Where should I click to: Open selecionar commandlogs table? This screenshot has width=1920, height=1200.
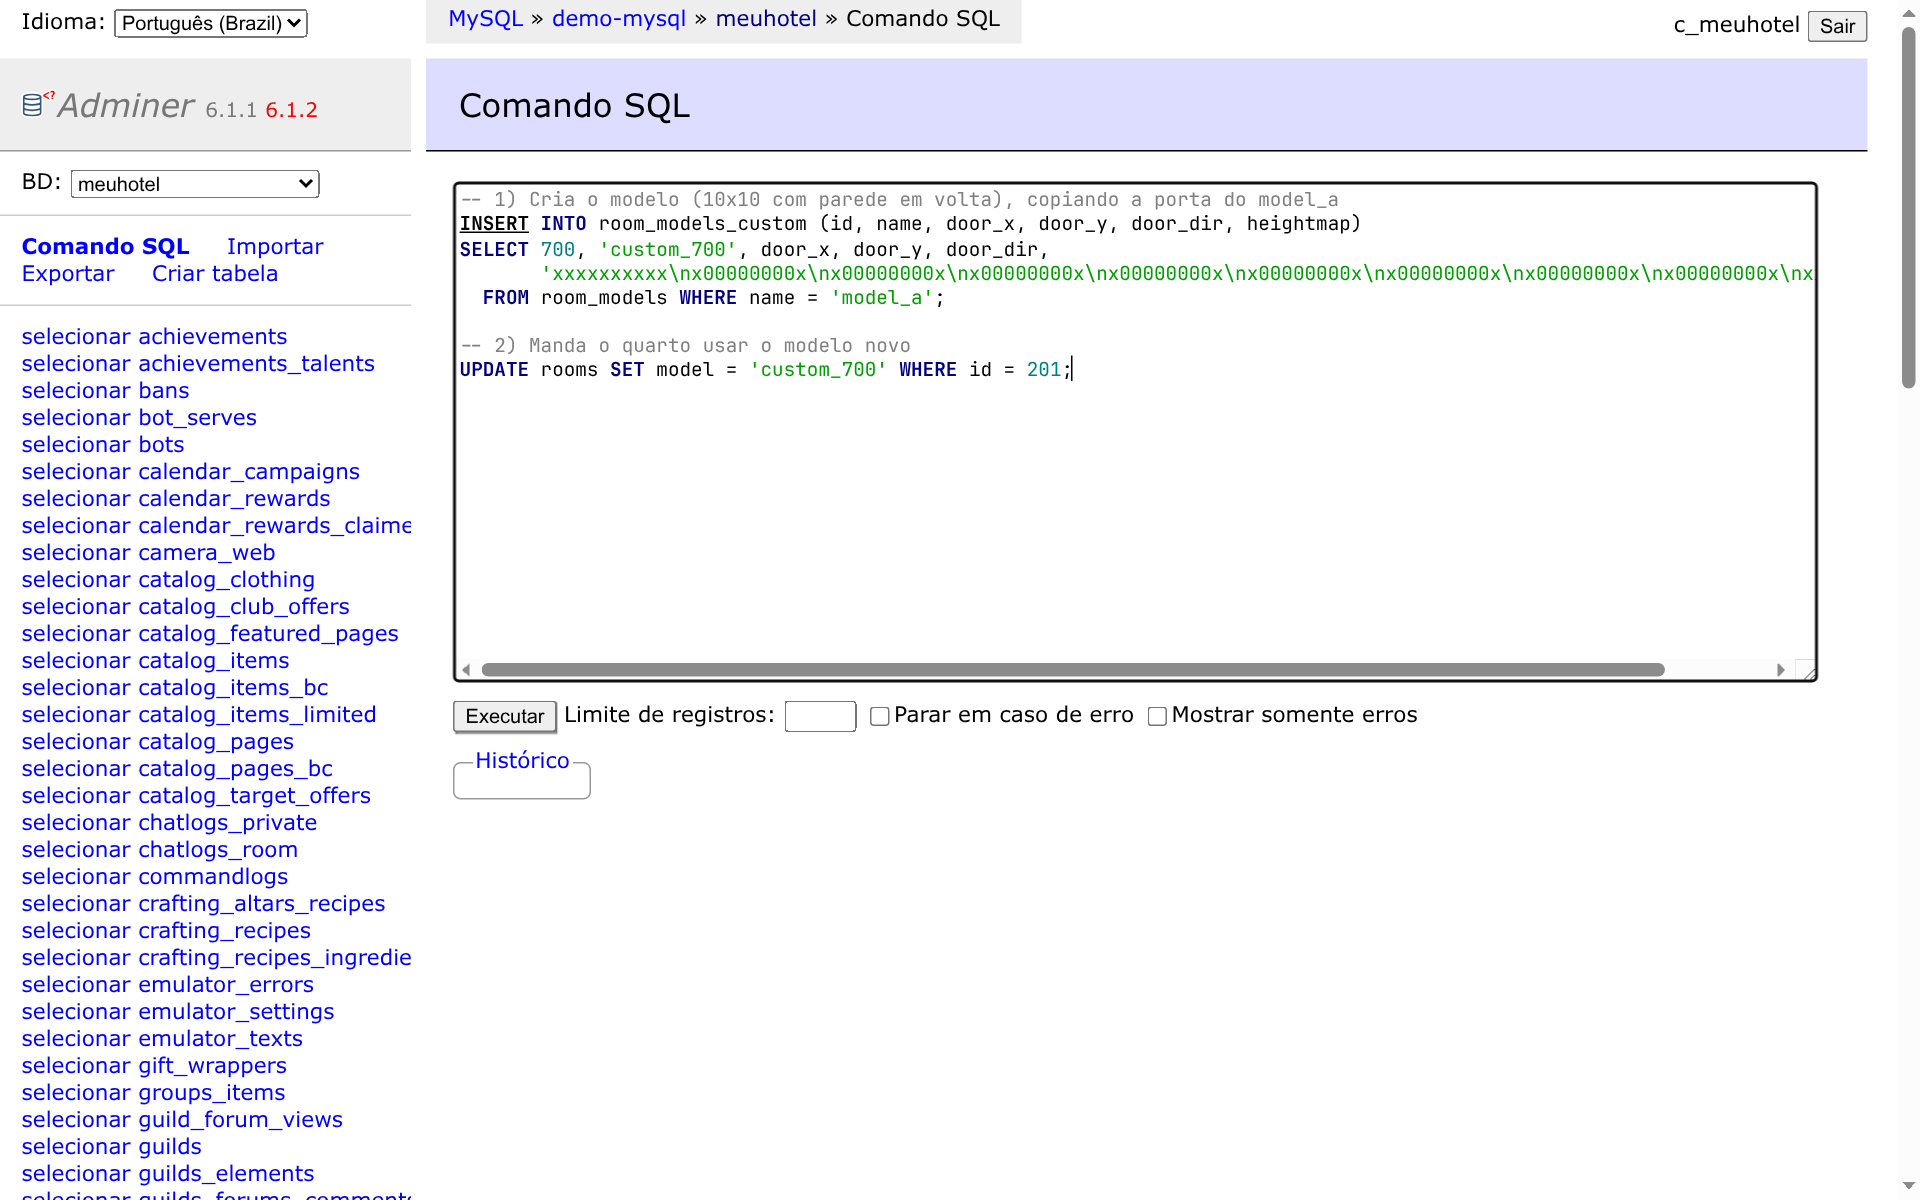[155, 877]
